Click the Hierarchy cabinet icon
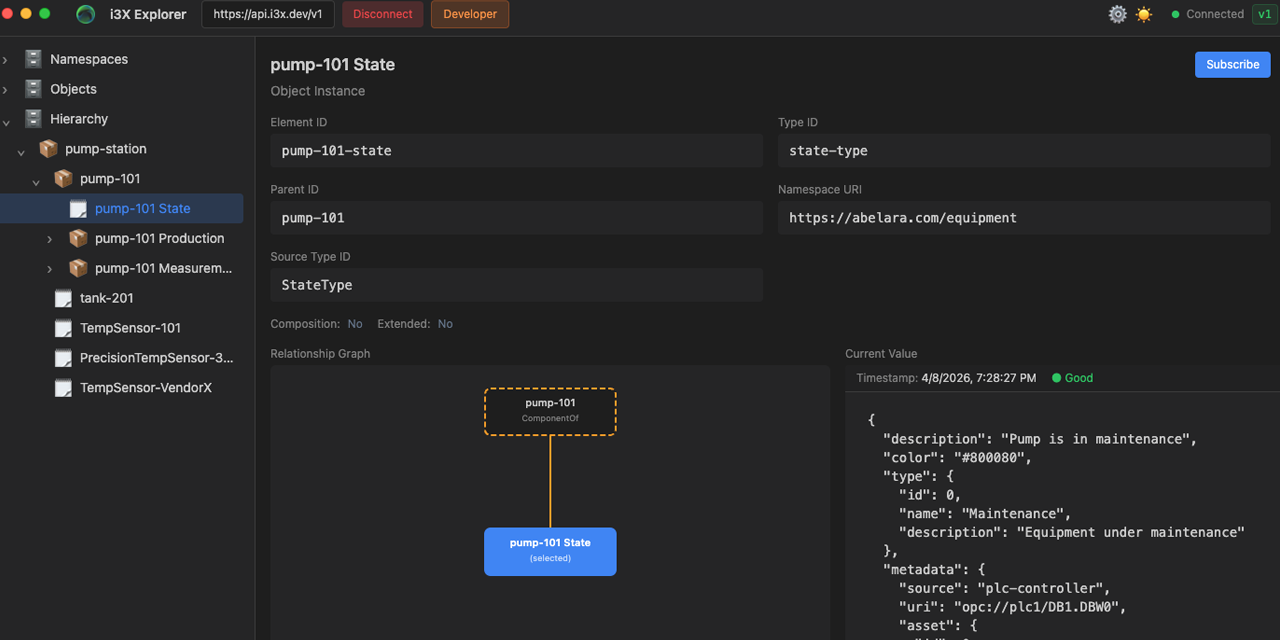This screenshot has height=640, width=1280. click(x=34, y=119)
